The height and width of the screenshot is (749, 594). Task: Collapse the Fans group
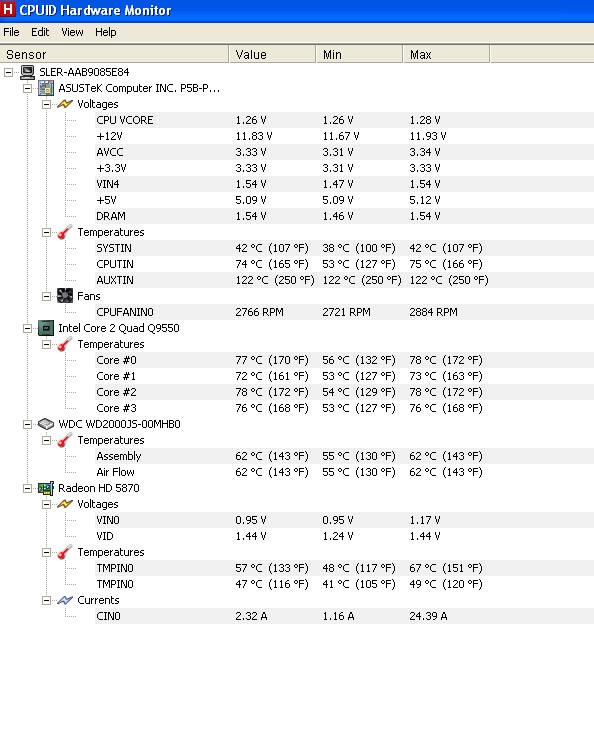click(x=46, y=296)
